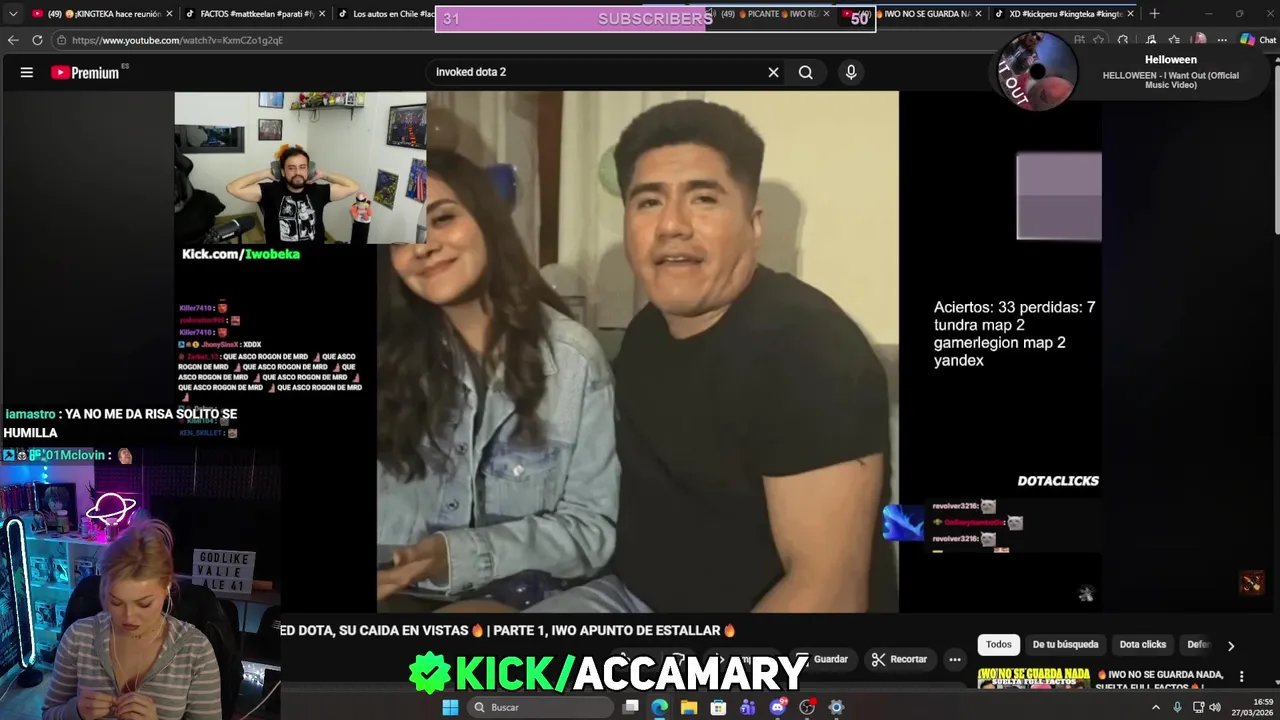Open the Windows Start menu

[450, 707]
